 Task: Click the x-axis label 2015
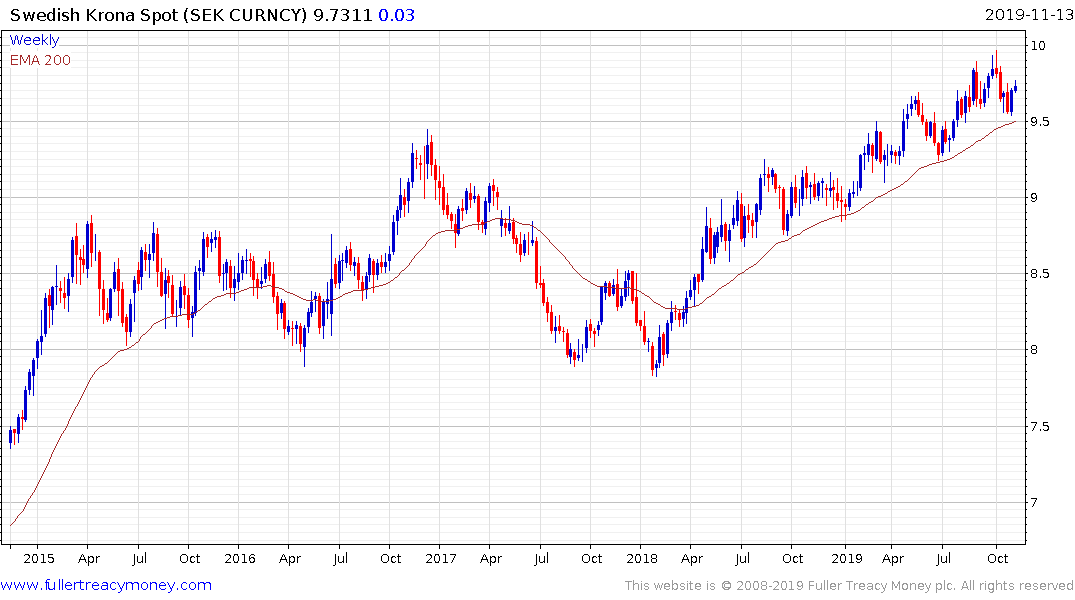(x=38, y=559)
